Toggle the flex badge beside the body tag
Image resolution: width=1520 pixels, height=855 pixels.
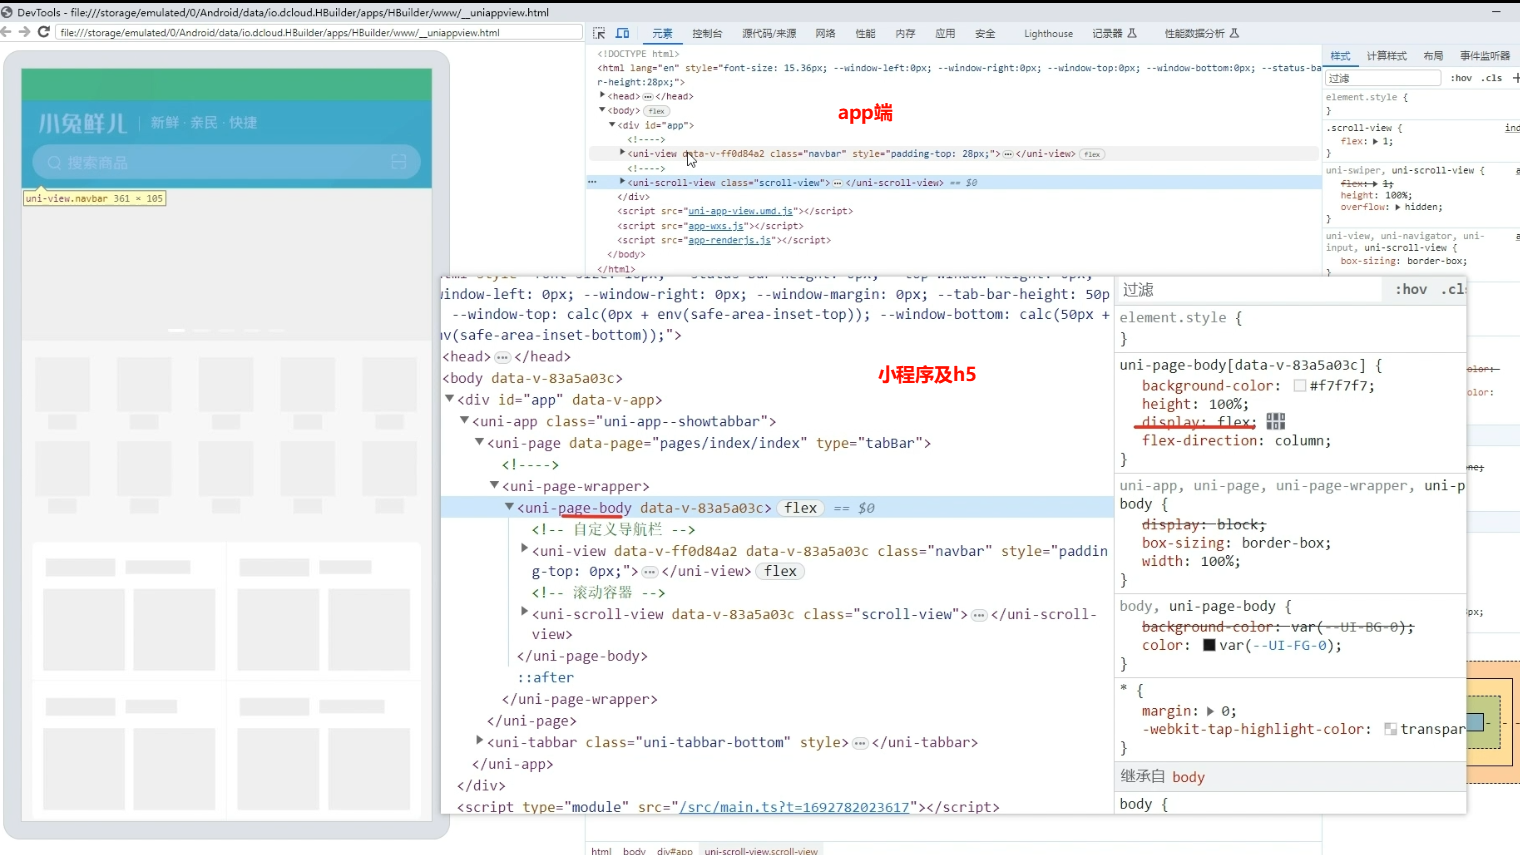pos(656,111)
